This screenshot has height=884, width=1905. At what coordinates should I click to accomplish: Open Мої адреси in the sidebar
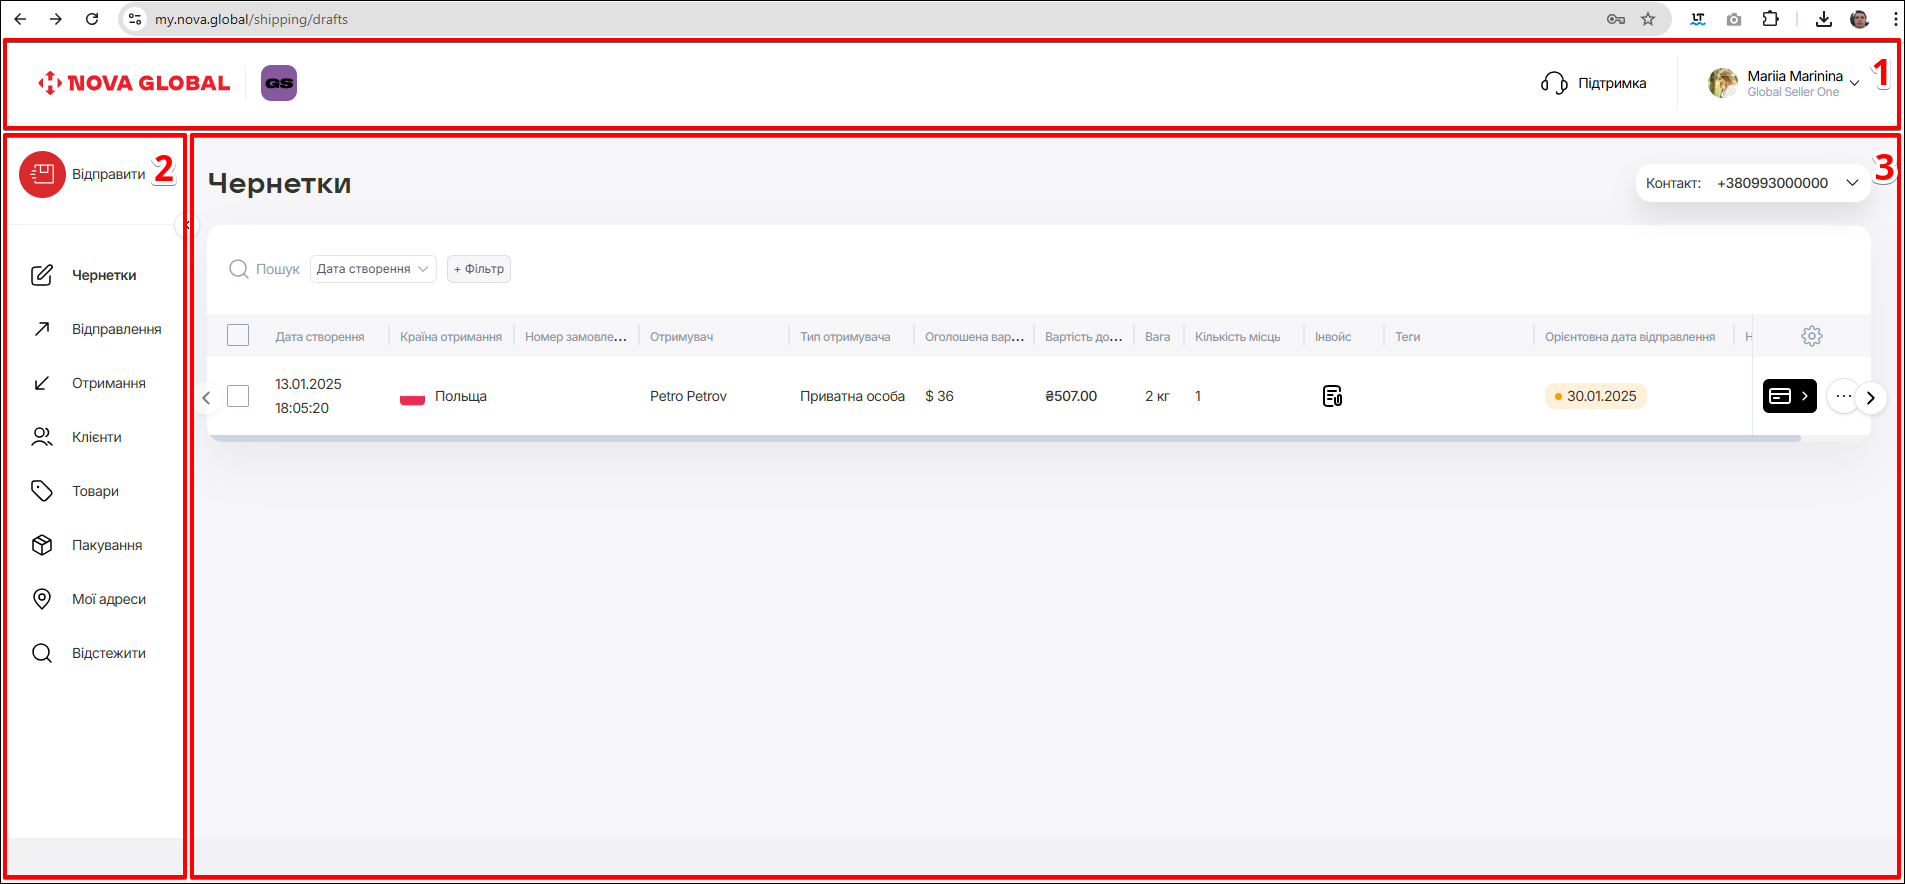108,599
